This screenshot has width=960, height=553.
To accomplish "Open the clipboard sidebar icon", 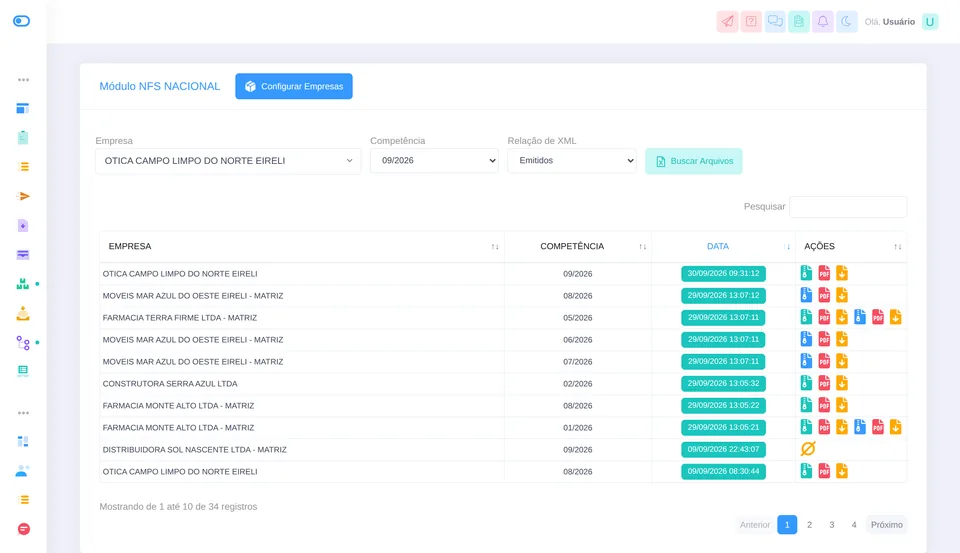I will [23, 137].
